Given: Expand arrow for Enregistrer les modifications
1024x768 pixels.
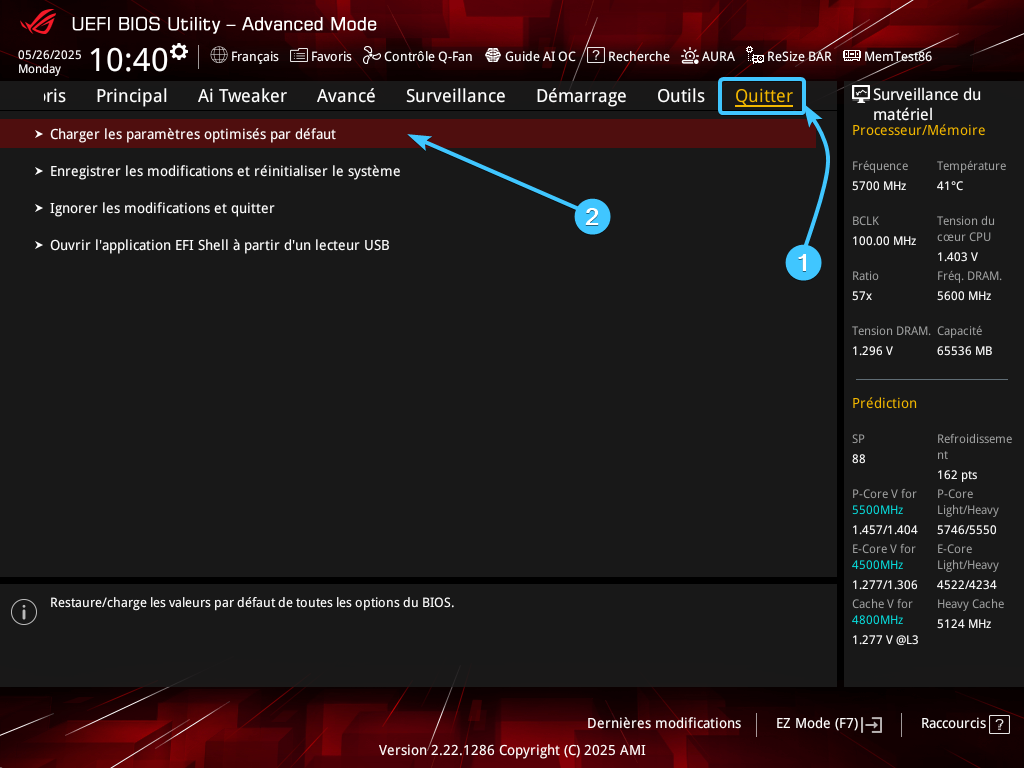Looking at the screenshot, I should tap(39, 171).
